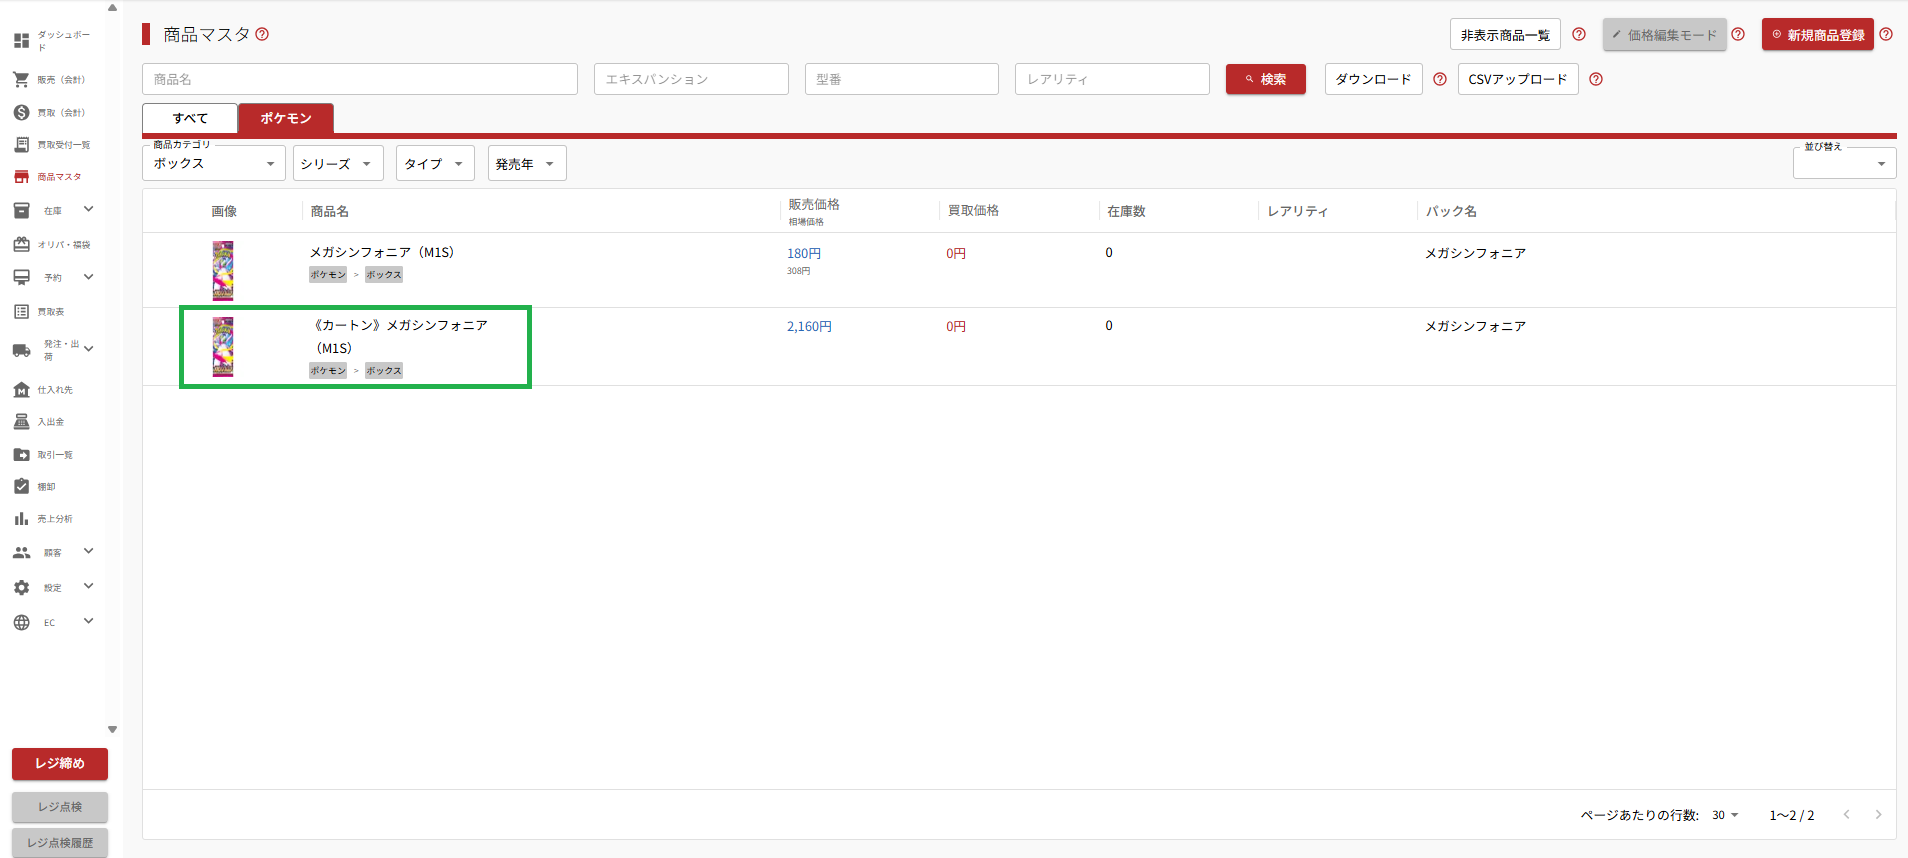
Task: Expand the 設定 settings submenu
Action: (88, 586)
